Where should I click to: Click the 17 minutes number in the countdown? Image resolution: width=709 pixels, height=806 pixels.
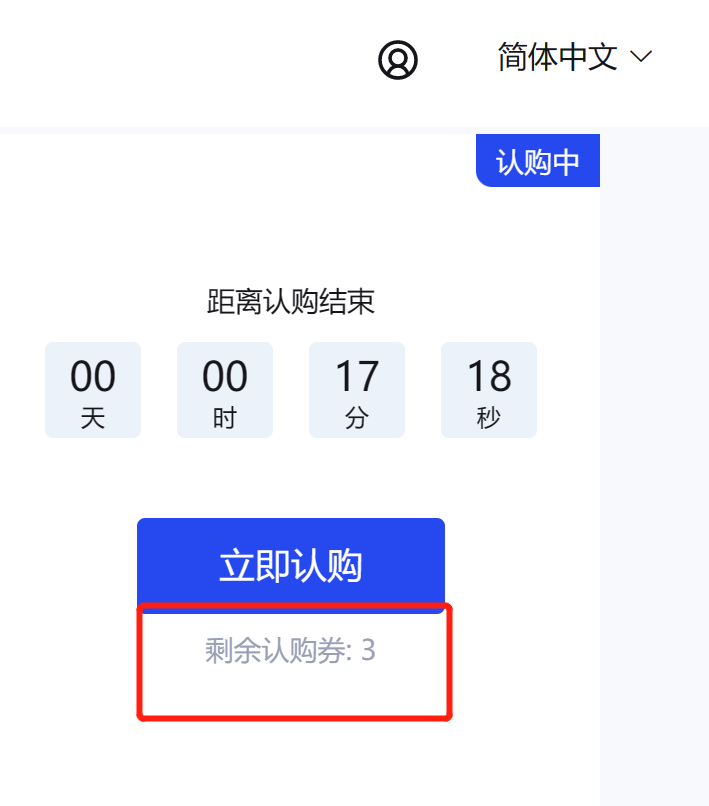pyautogui.click(x=357, y=376)
